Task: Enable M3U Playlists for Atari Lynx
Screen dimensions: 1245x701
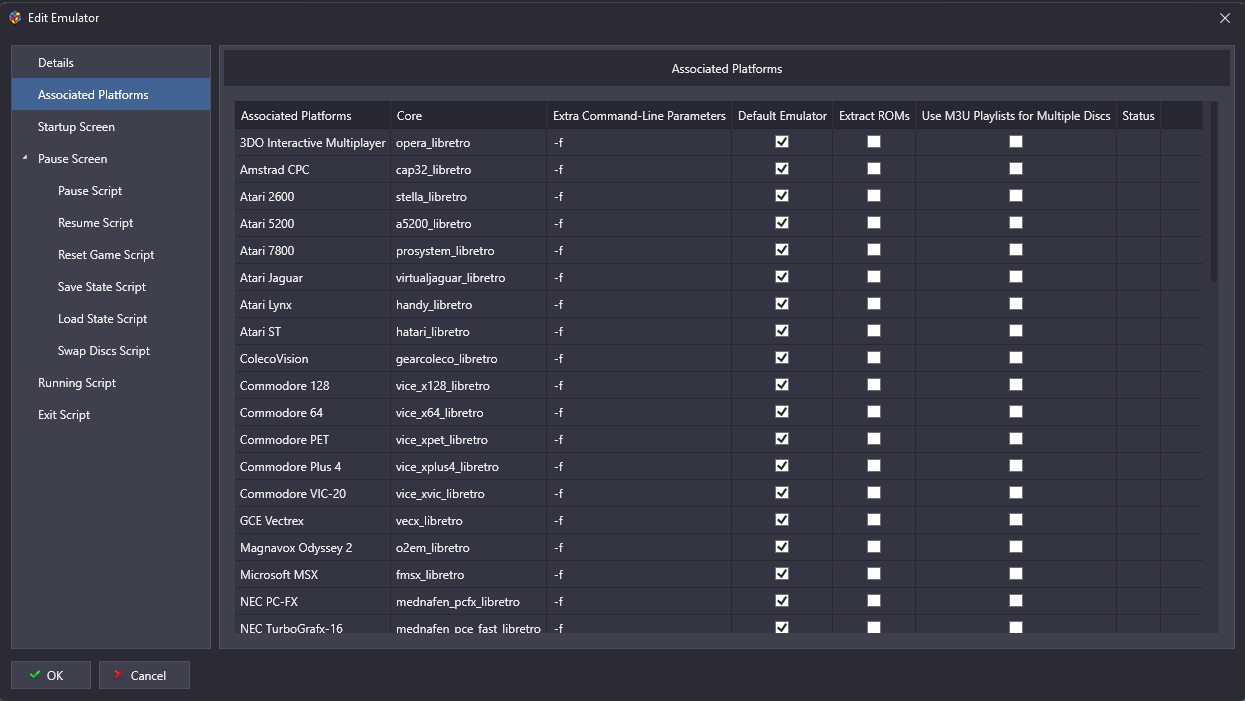Action: [1016, 304]
